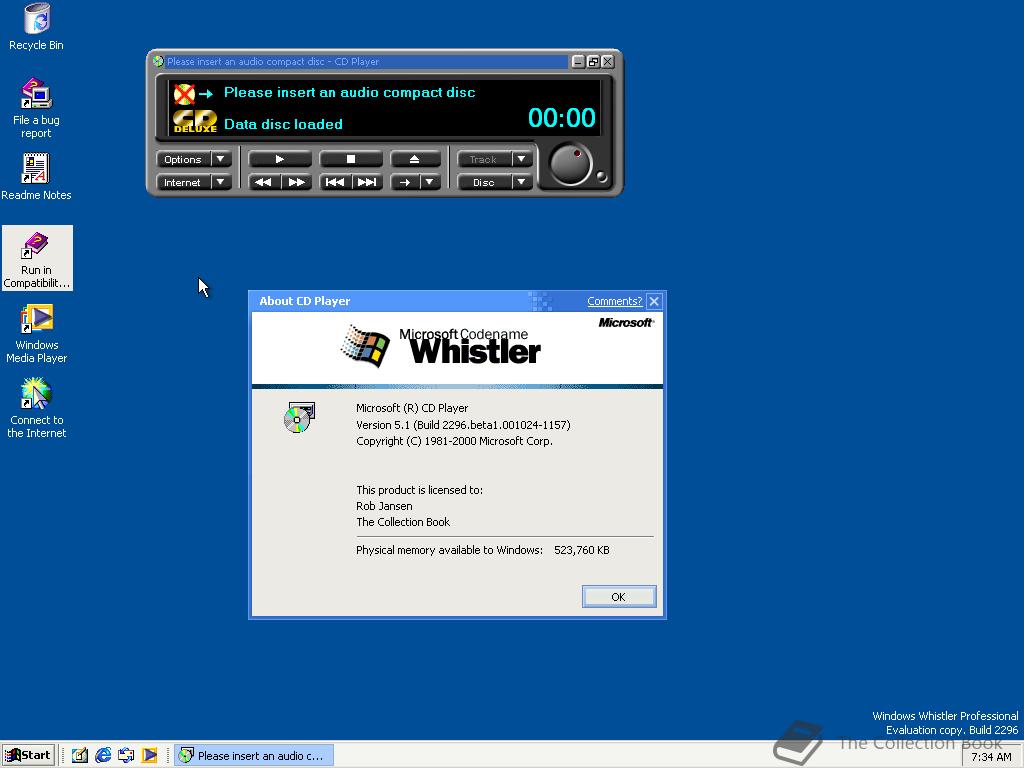Stop playback in CD Player
The height and width of the screenshot is (768, 1024).
tap(351, 159)
